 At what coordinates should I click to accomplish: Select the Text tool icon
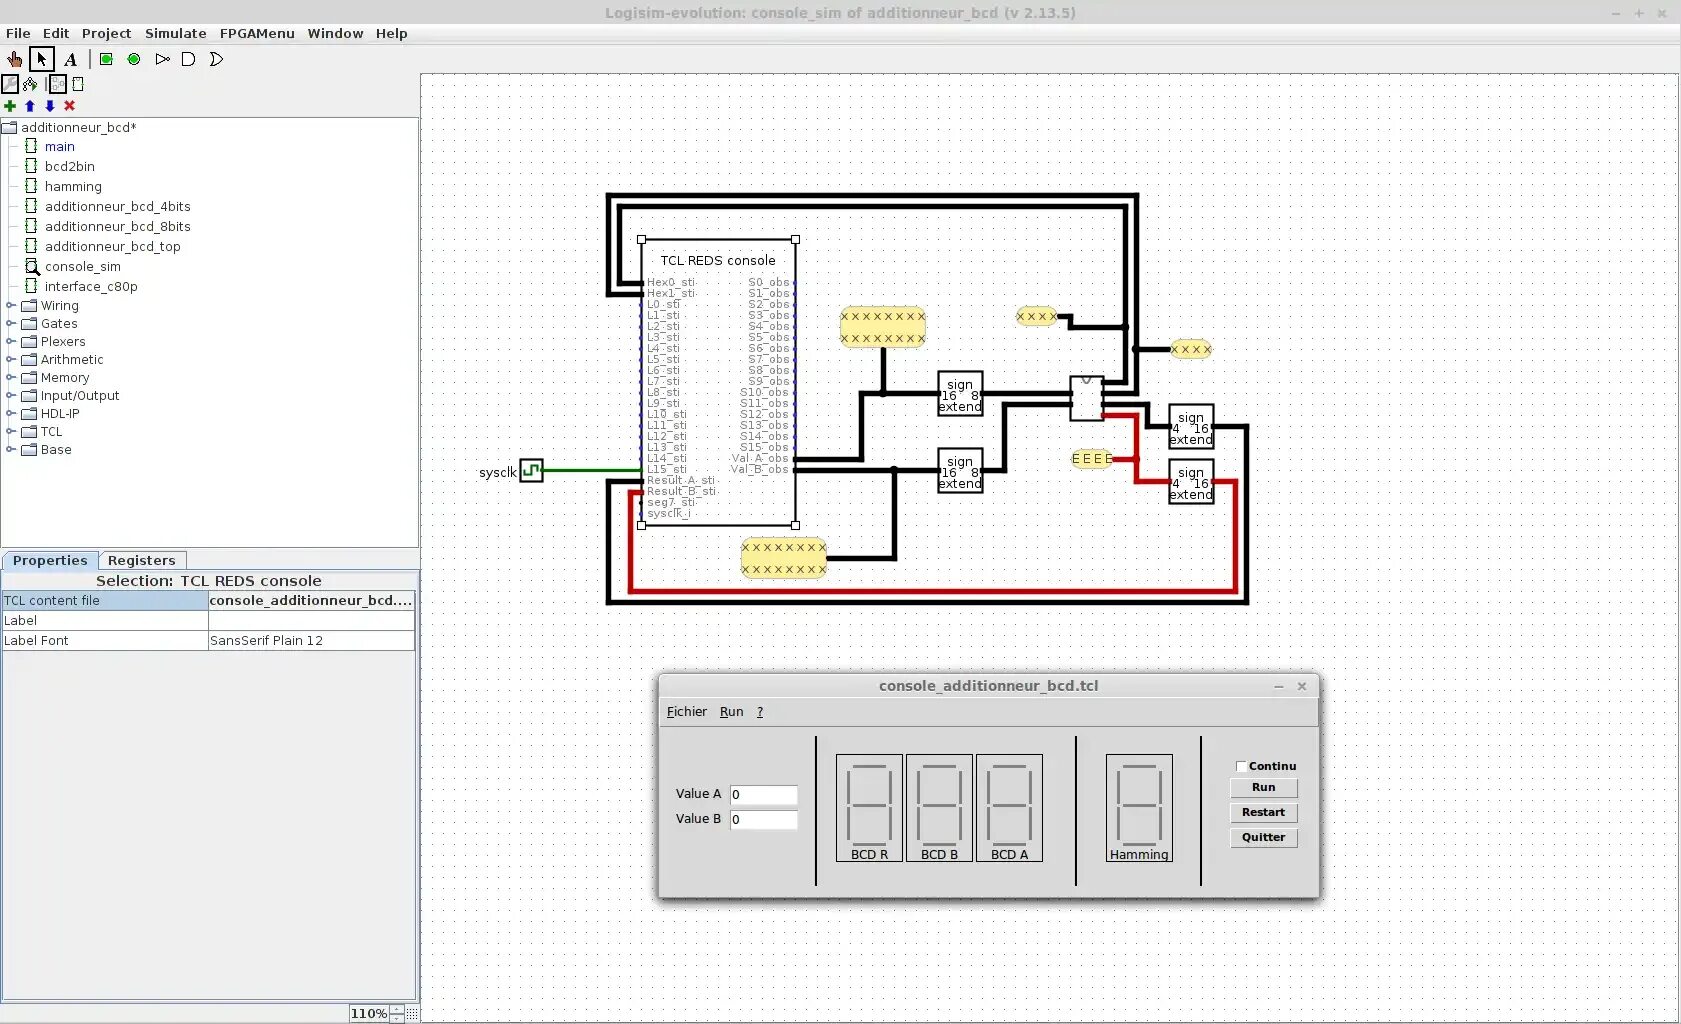pyautogui.click(x=70, y=59)
